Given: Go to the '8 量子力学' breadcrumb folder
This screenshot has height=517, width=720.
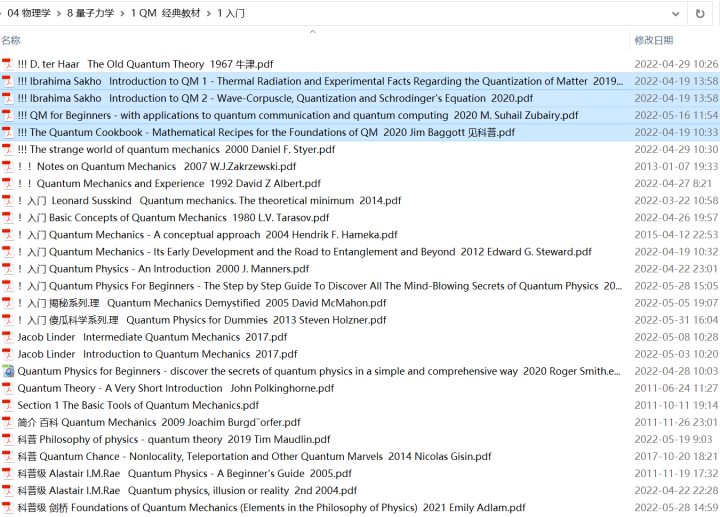Looking at the screenshot, I should pos(90,13).
